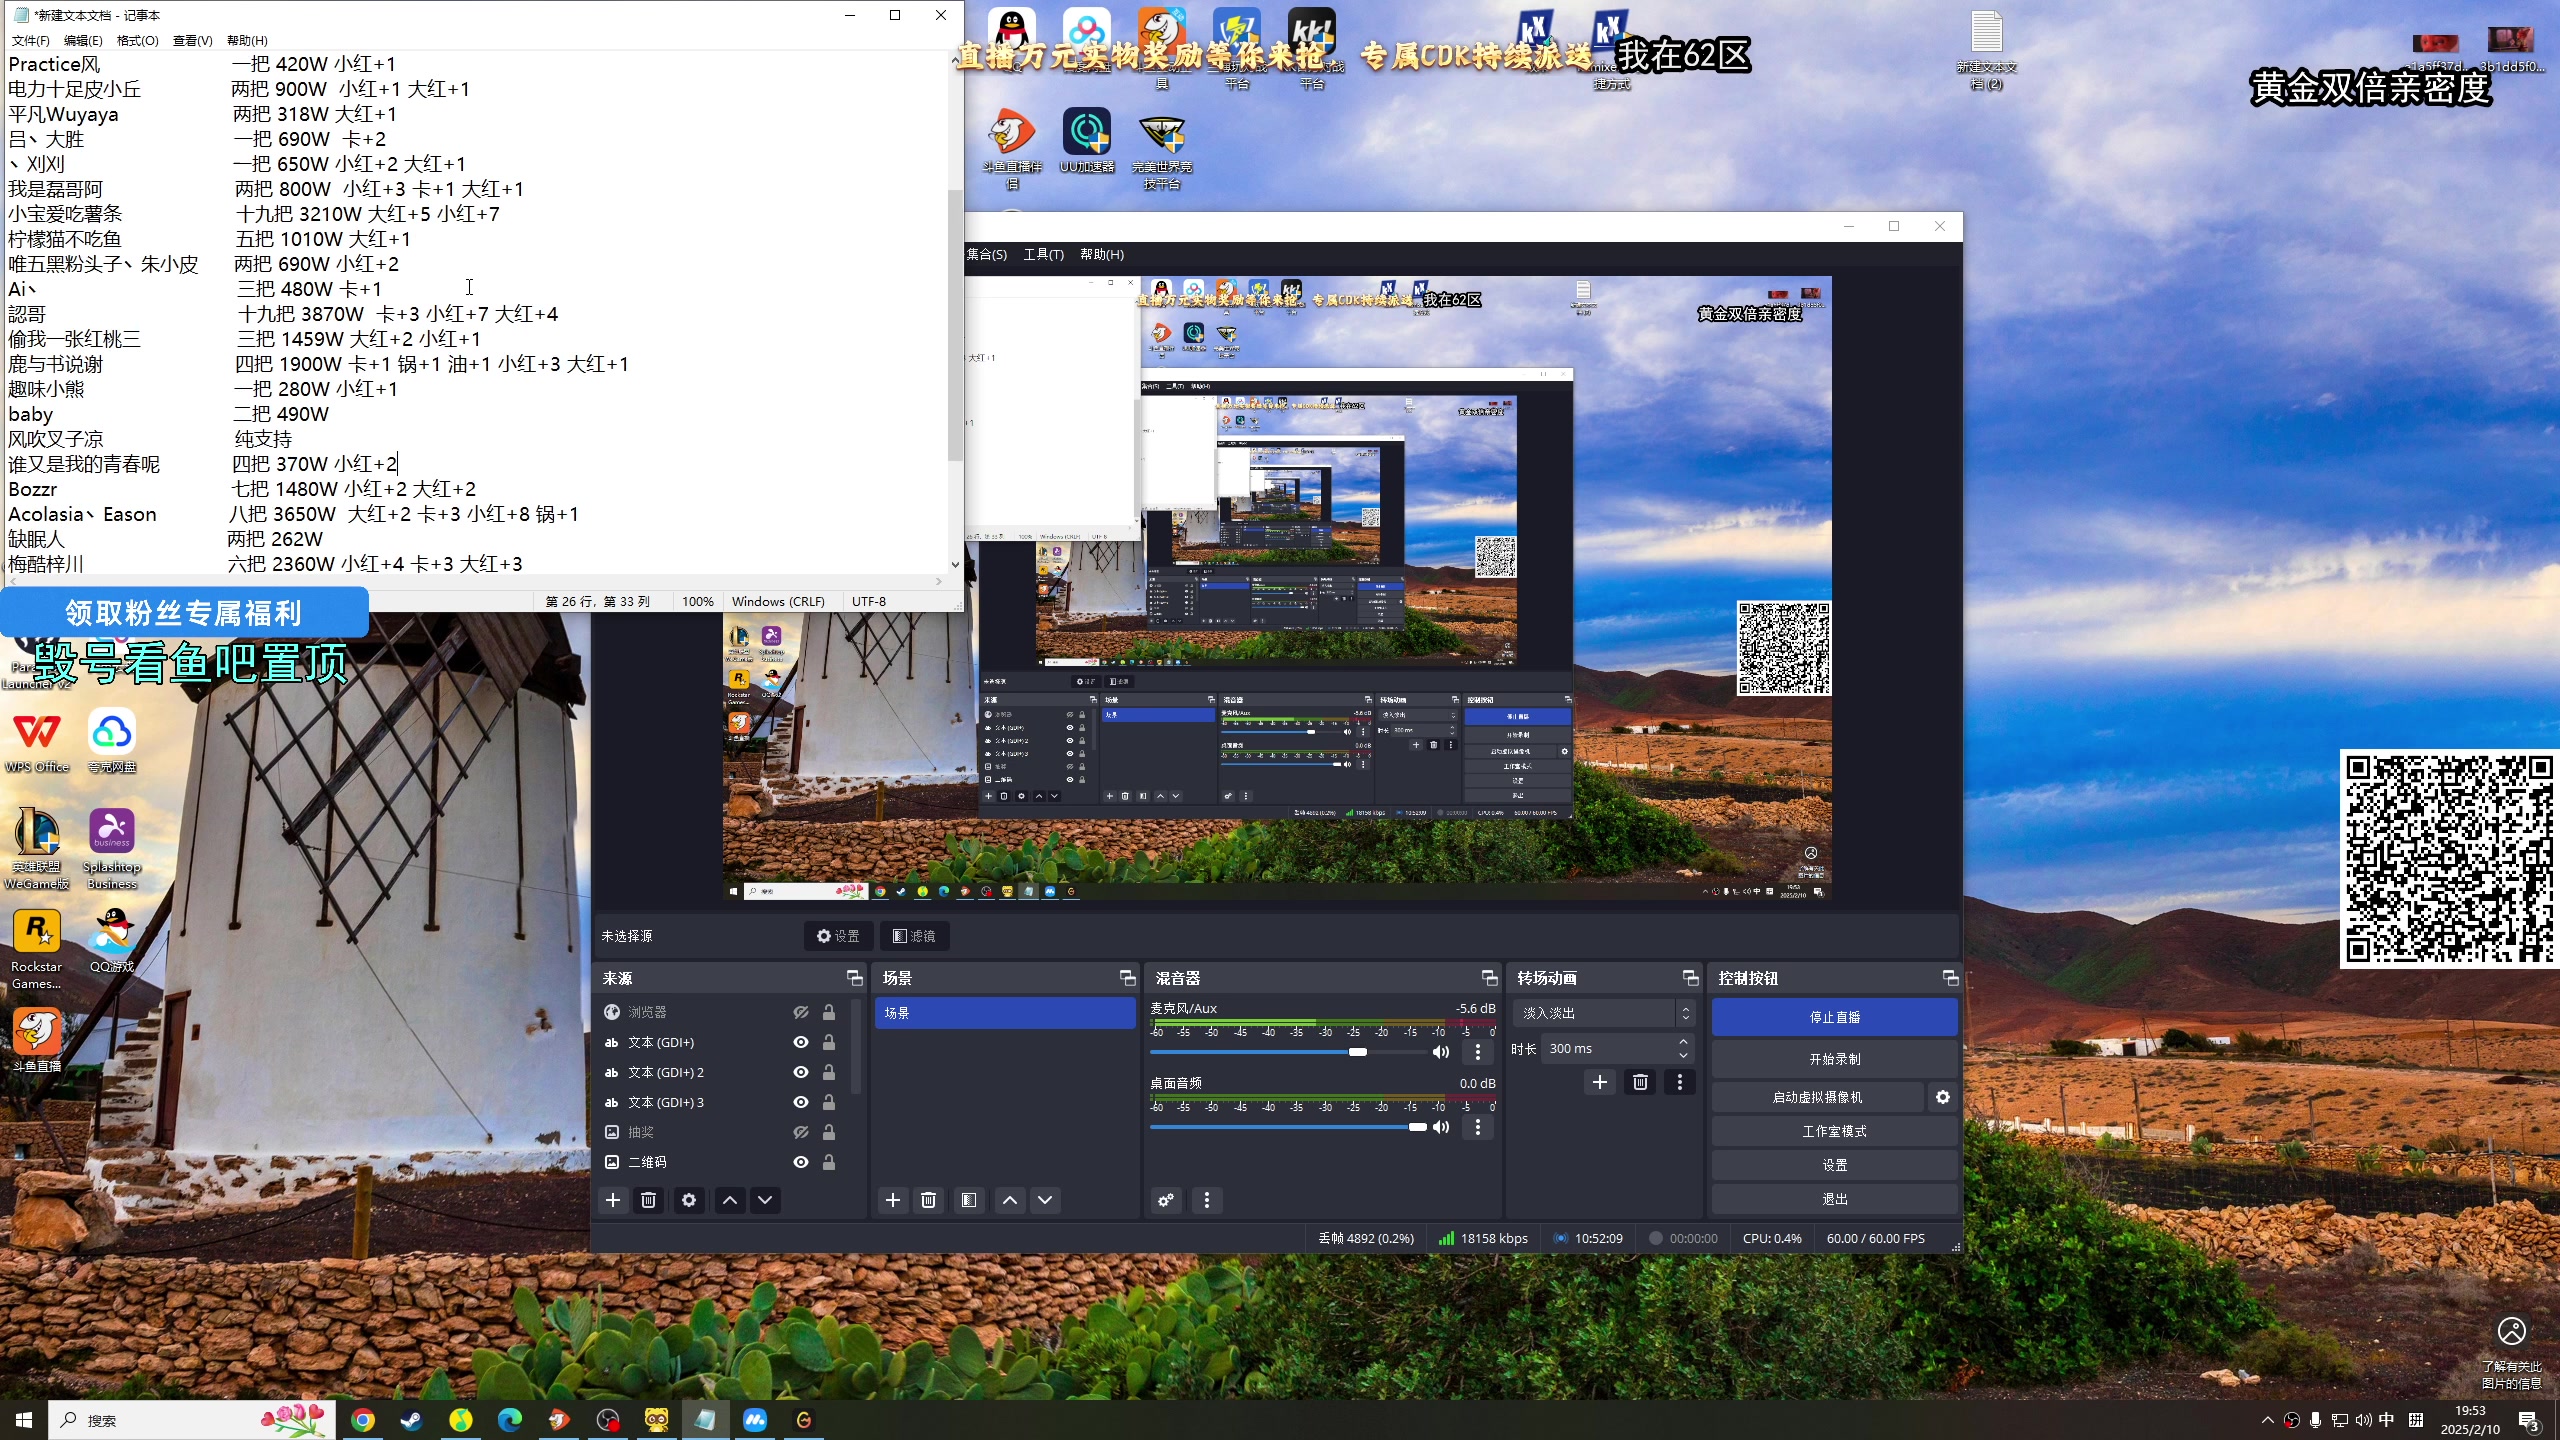Viewport: 2560px width, 1440px height.
Task: Delete selected source with trash icon
Action: click(x=649, y=1200)
